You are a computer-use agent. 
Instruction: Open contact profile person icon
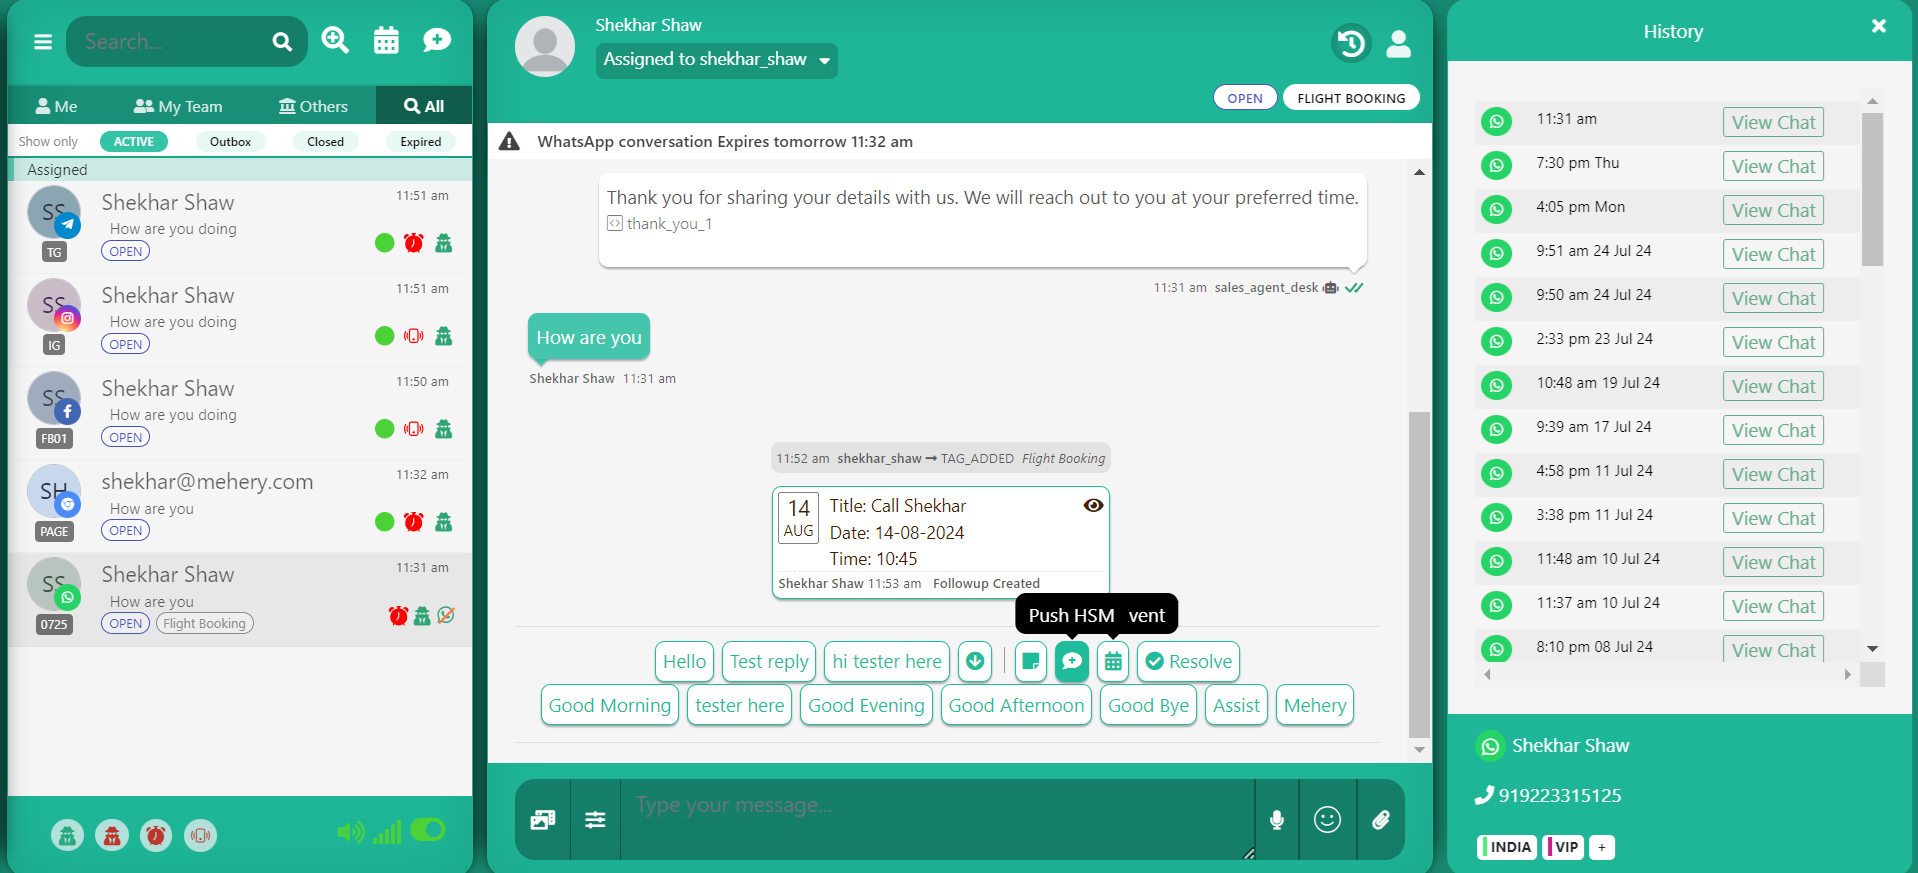tap(1398, 43)
